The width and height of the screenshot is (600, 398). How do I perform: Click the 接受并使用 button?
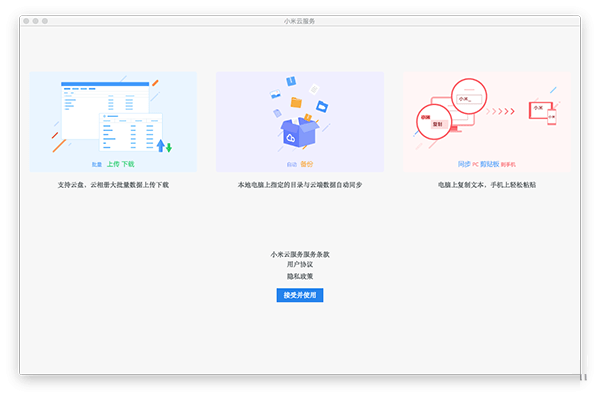click(300, 295)
